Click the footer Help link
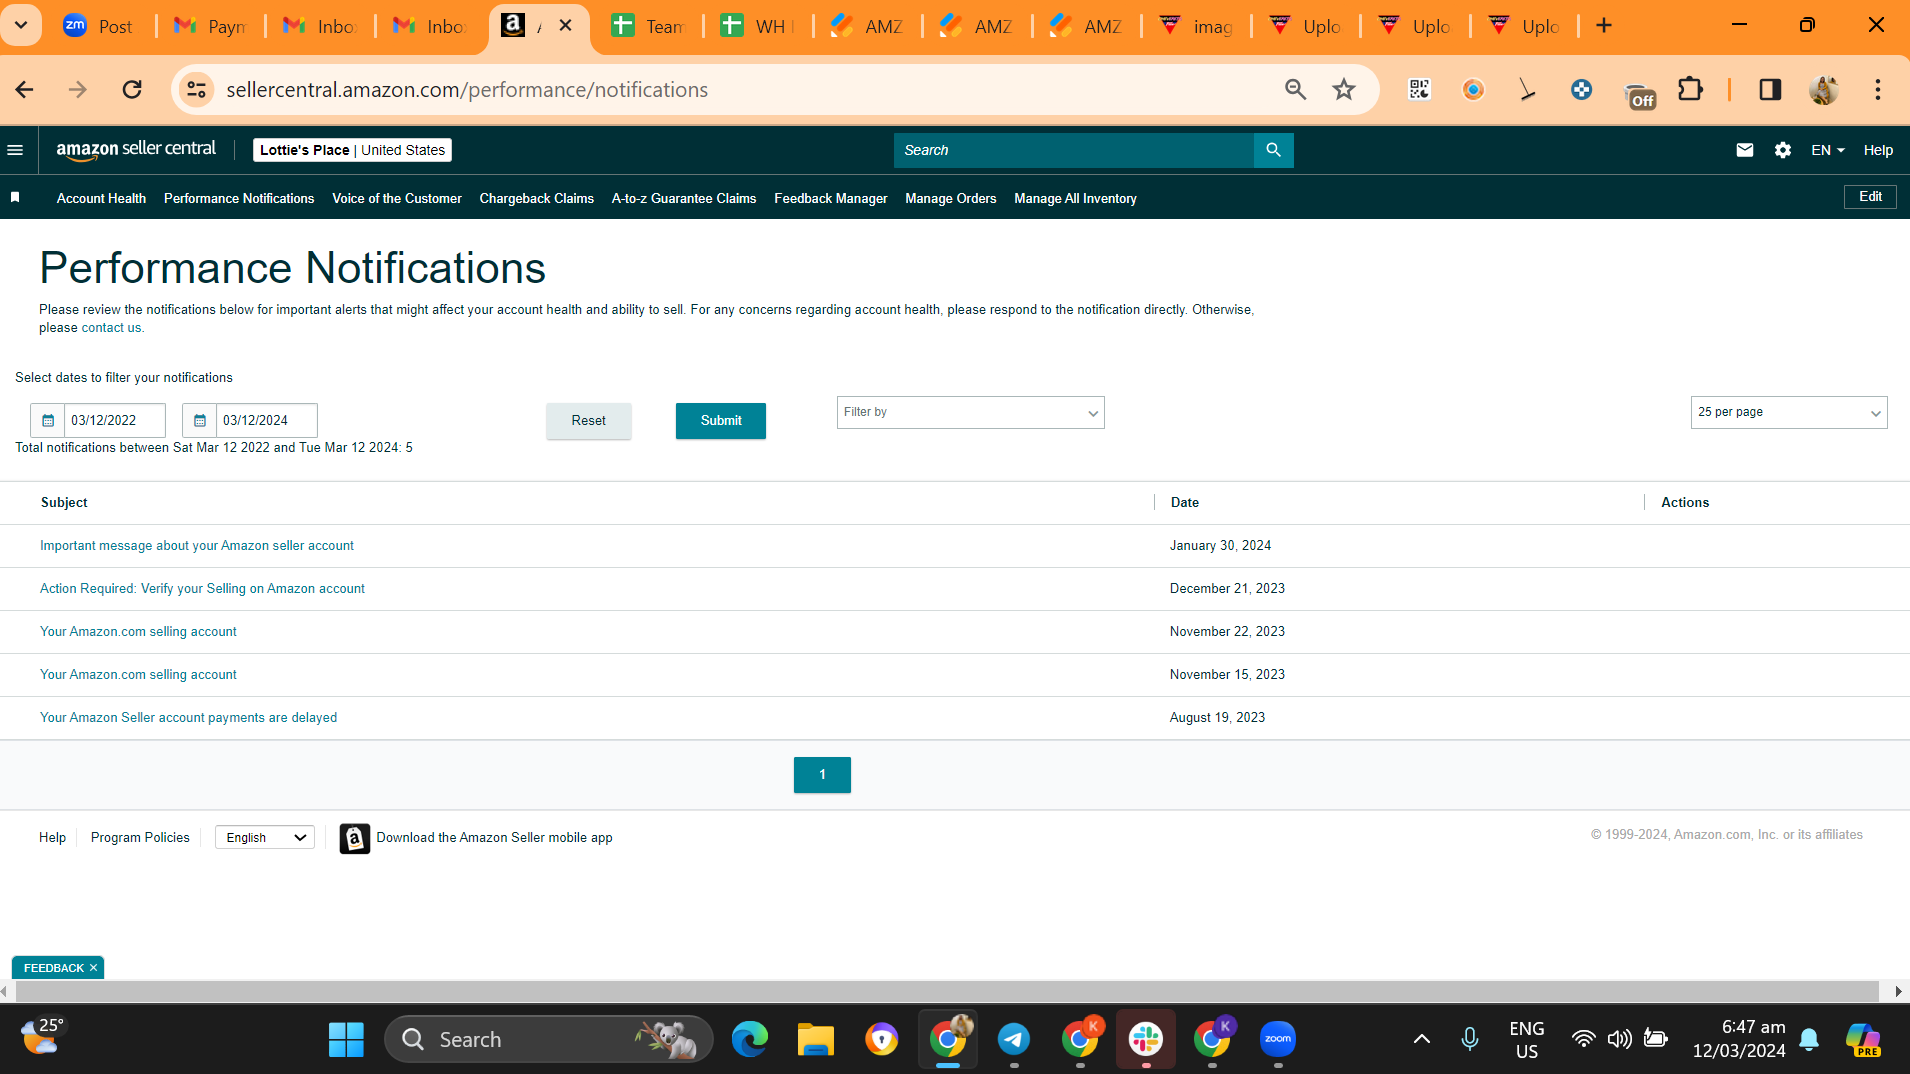The image size is (1910, 1074). point(52,838)
